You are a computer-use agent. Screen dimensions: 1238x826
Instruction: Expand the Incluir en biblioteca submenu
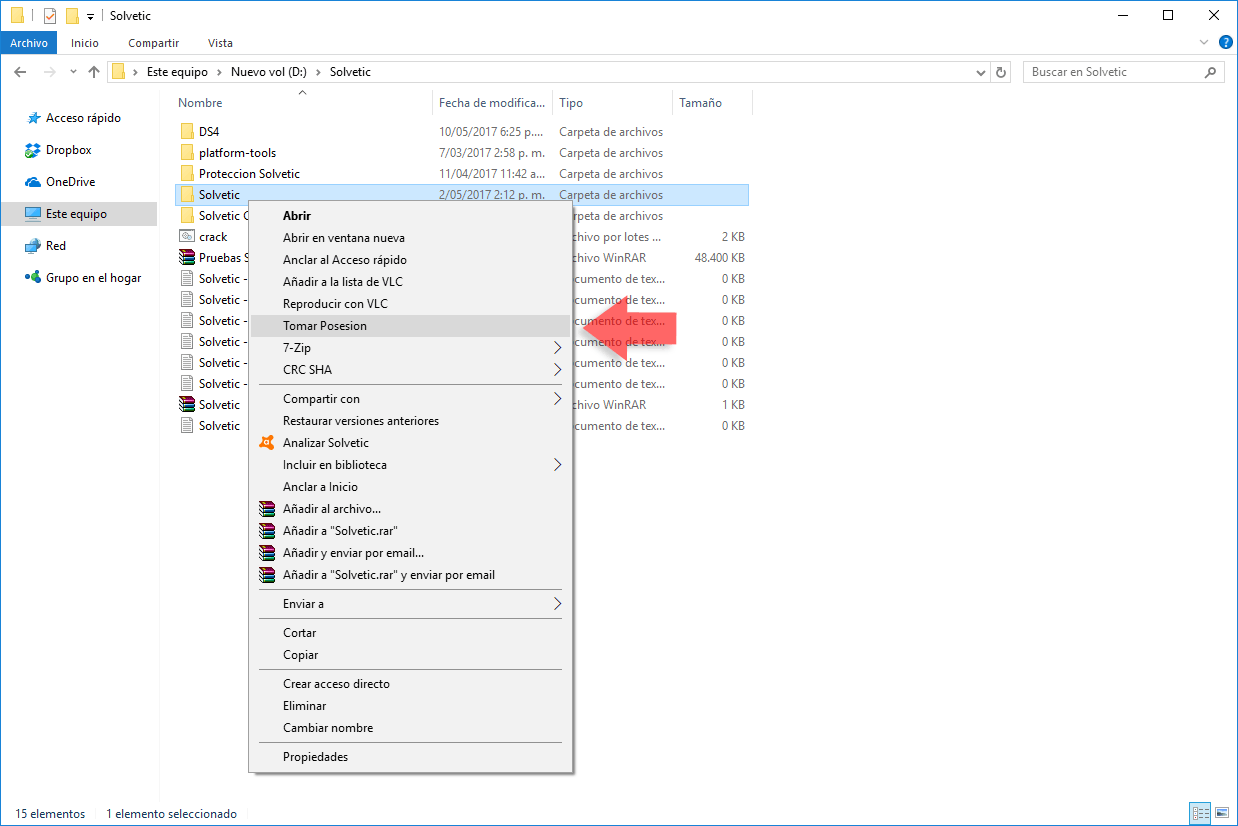pyautogui.click(x=410, y=465)
